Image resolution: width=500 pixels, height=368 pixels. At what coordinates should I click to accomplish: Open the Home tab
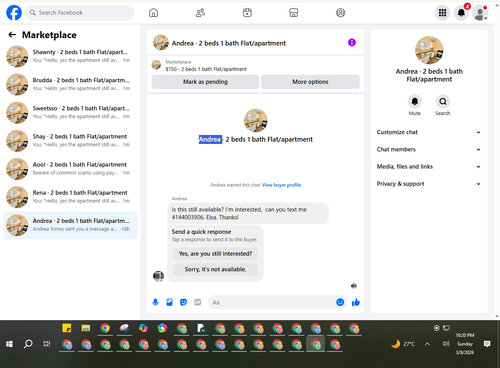153,13
